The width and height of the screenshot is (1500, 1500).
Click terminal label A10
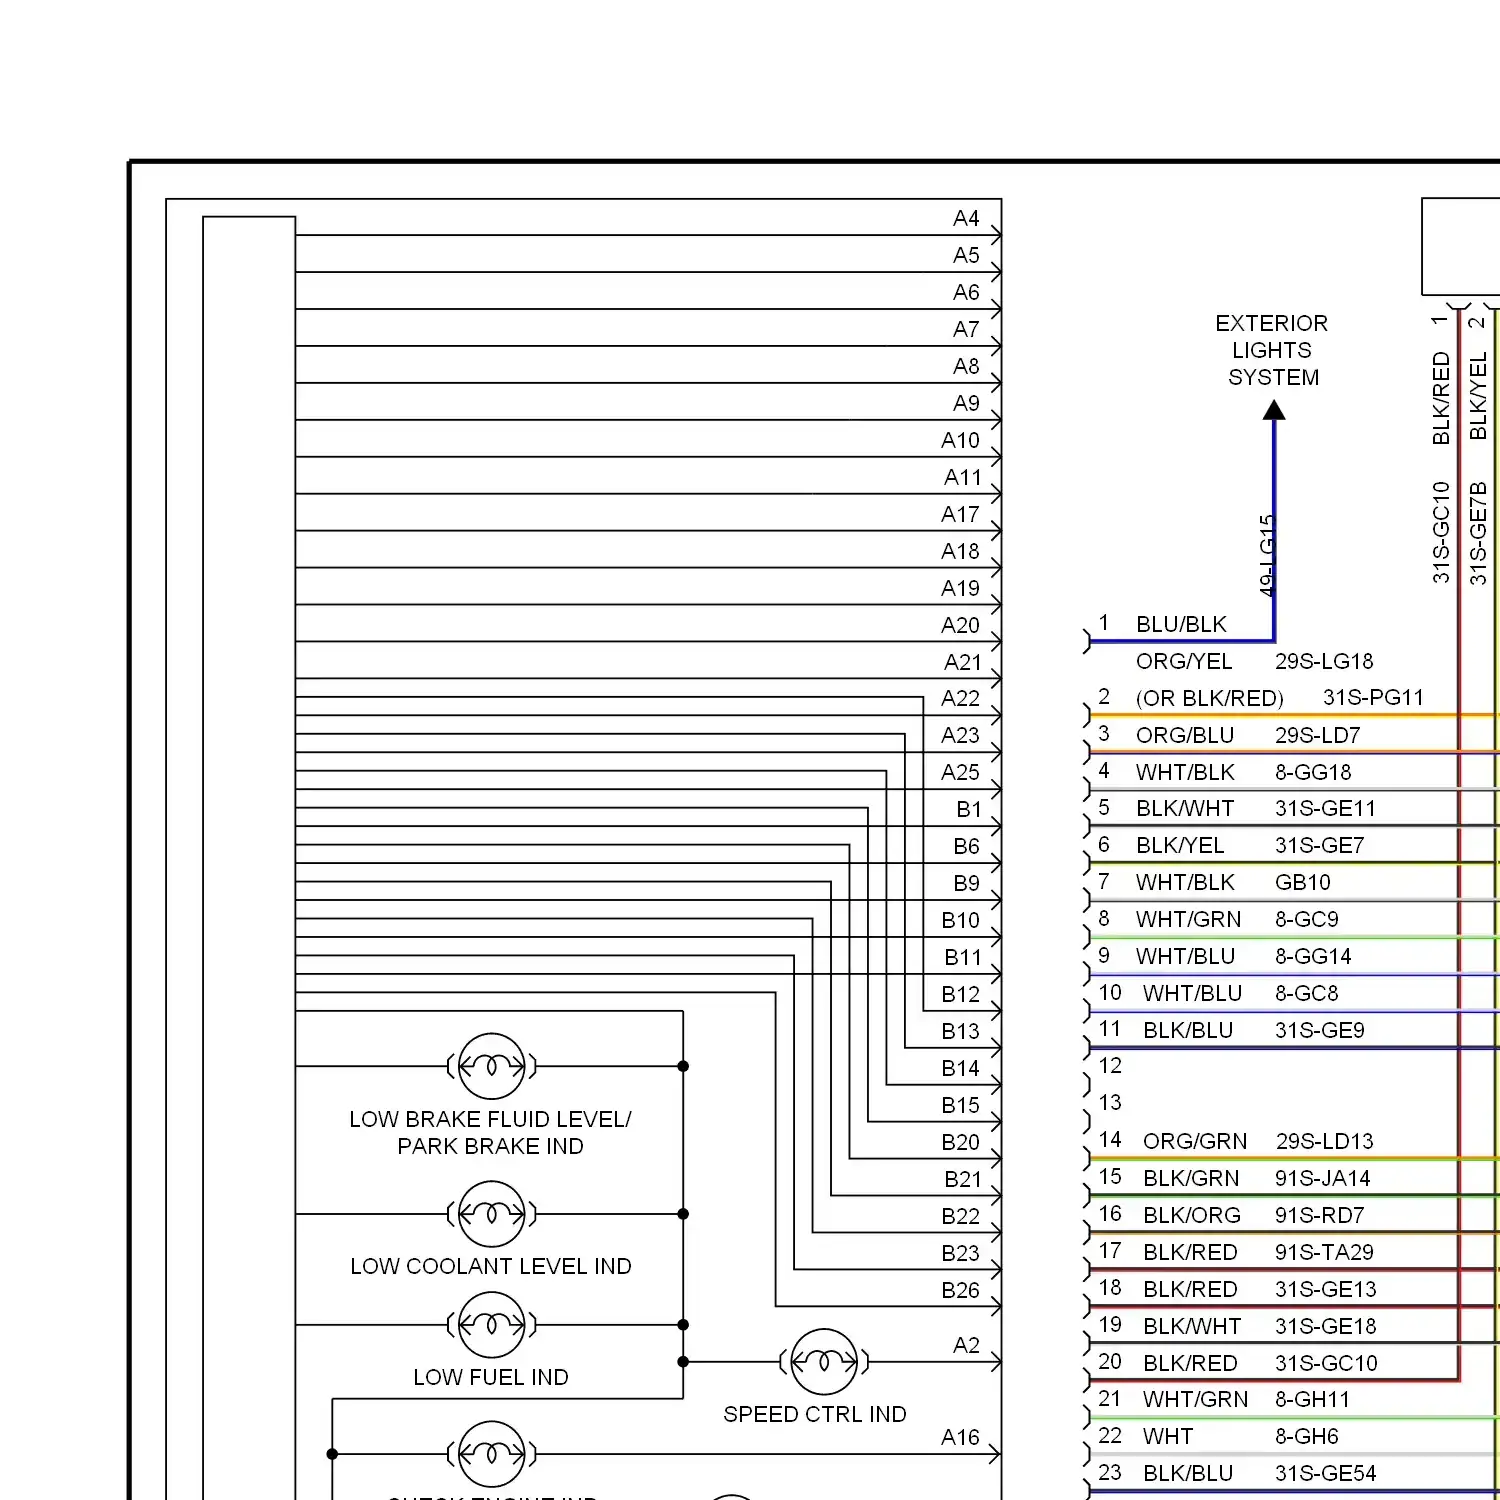click(x=961, y=440)
